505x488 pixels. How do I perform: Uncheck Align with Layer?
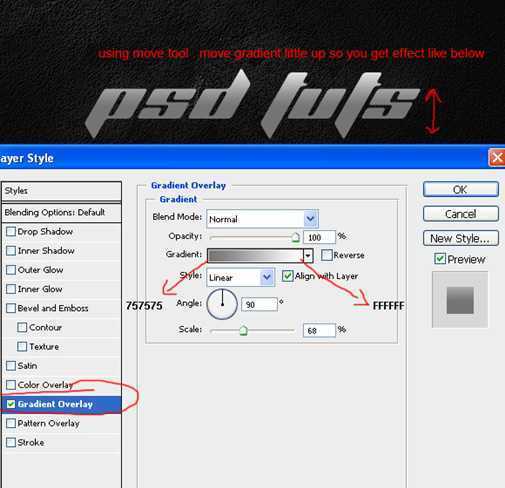click(x=287, y=276)
